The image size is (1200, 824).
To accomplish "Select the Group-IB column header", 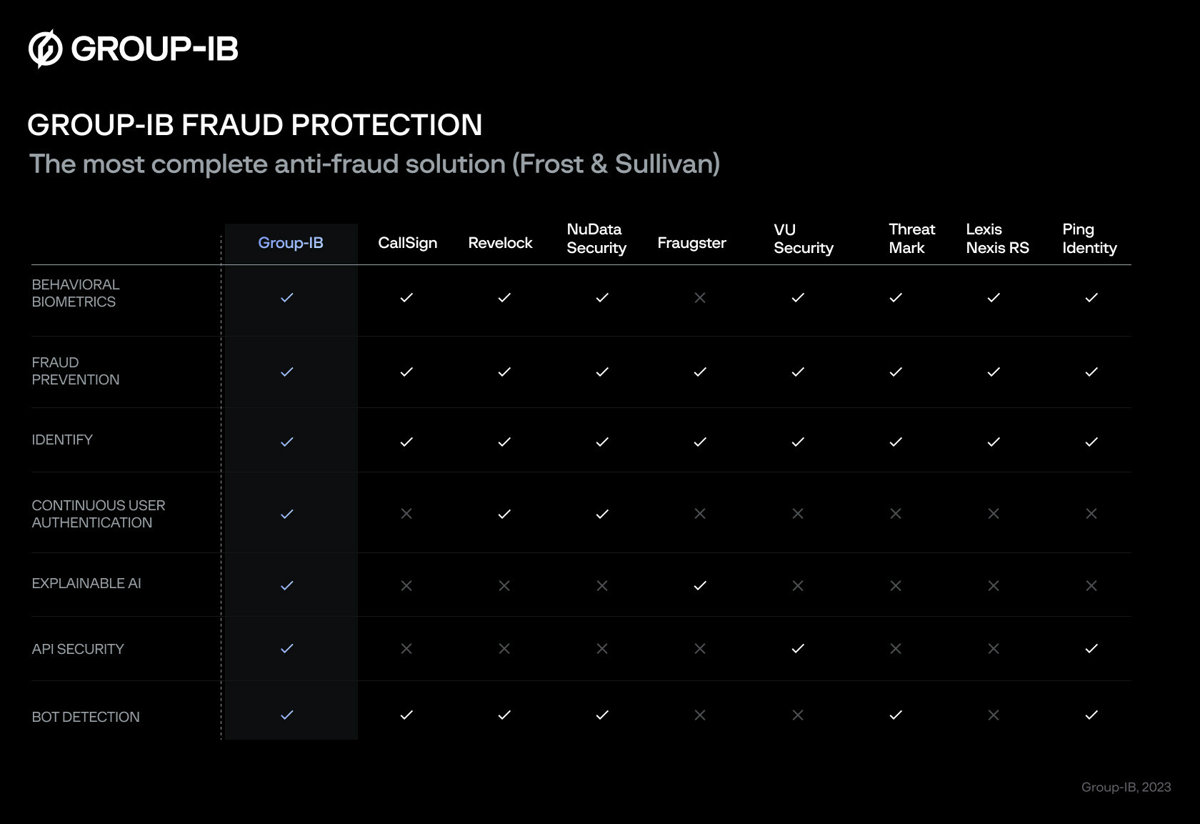I will (291, 243).
